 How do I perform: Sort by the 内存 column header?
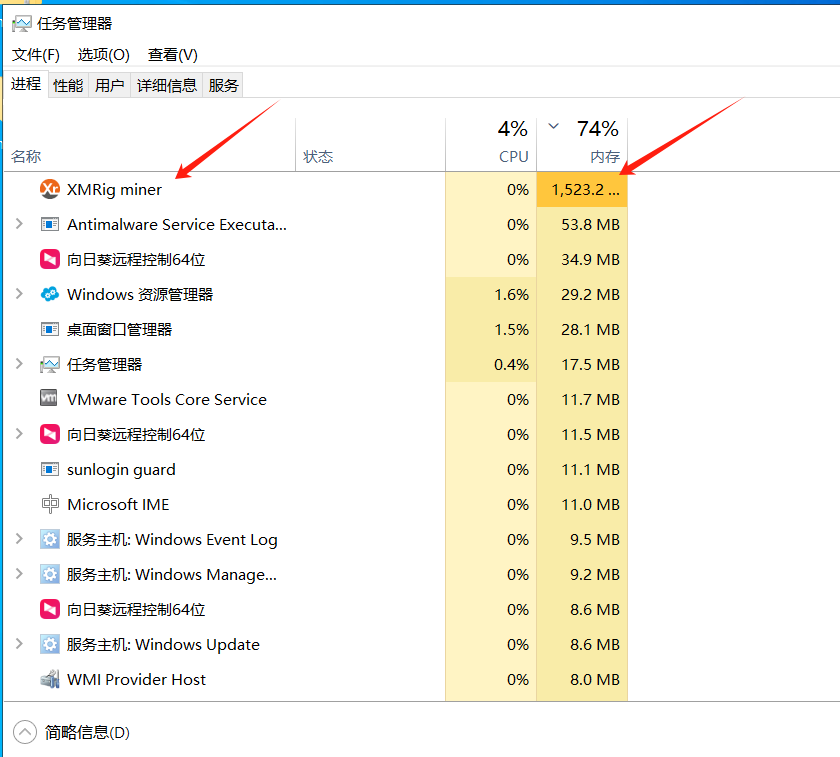pyautogui.click(x=582, y=145)
